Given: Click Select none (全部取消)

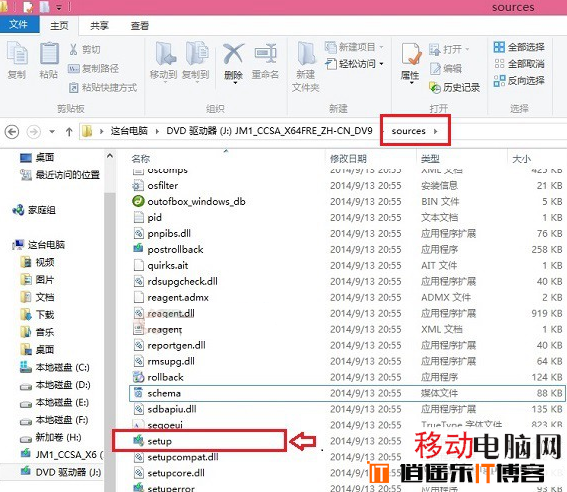Looking at the screenshot, I should pos(519,64).
